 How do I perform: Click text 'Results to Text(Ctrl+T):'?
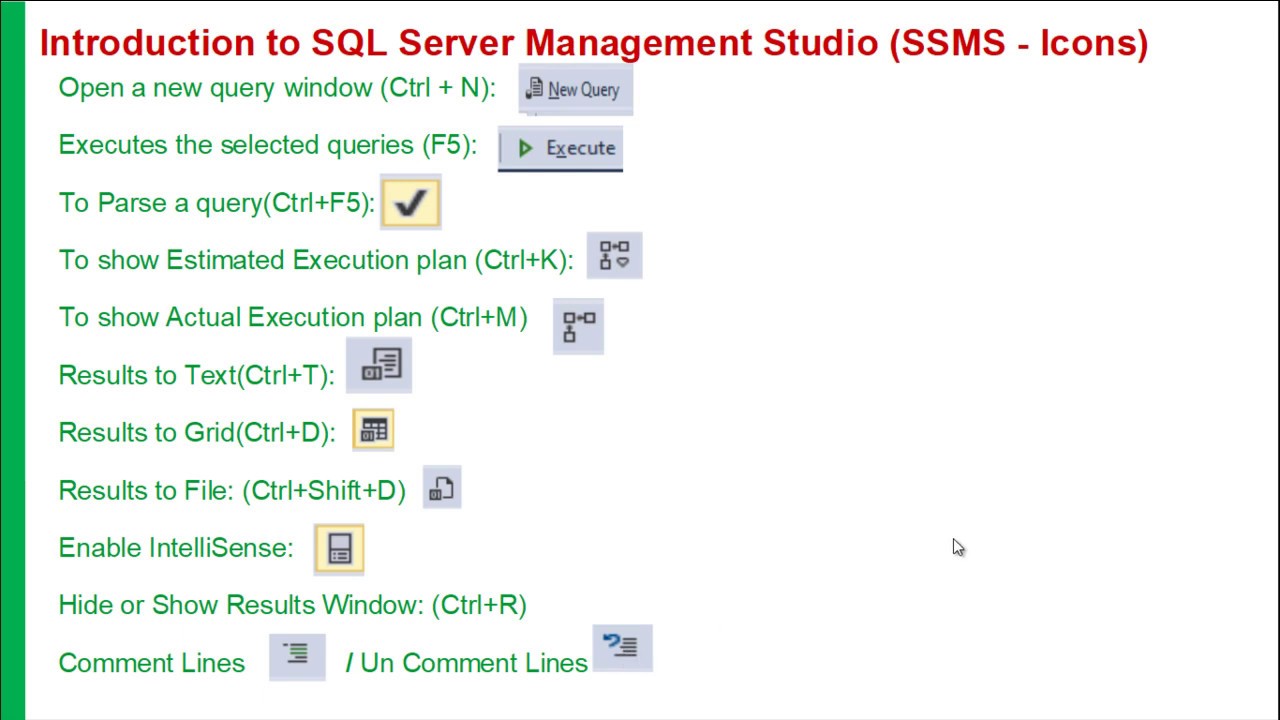(196, 375)
